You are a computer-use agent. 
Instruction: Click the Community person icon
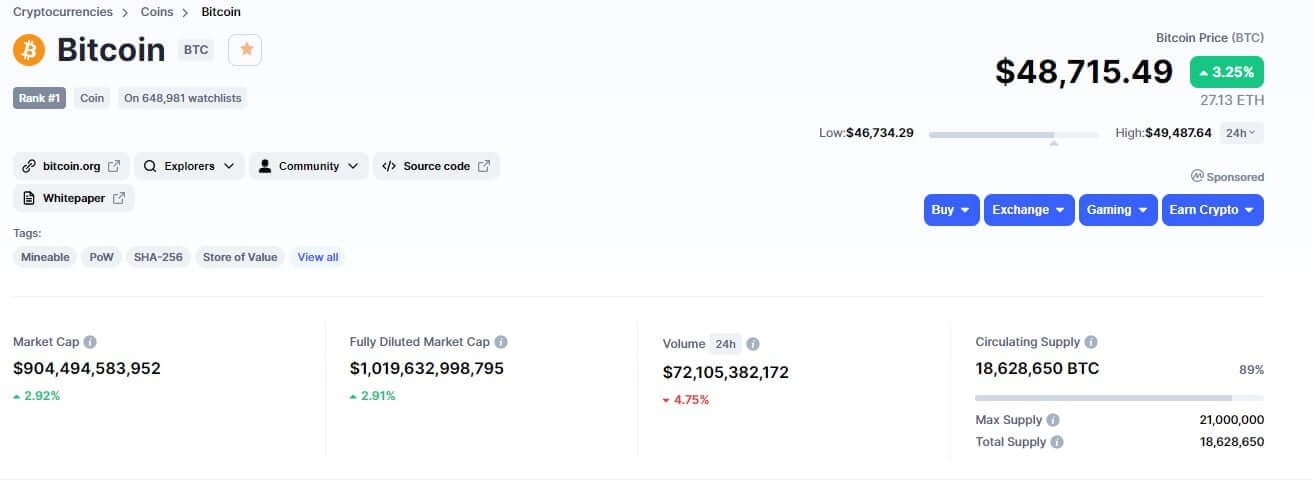pos(265,166)
